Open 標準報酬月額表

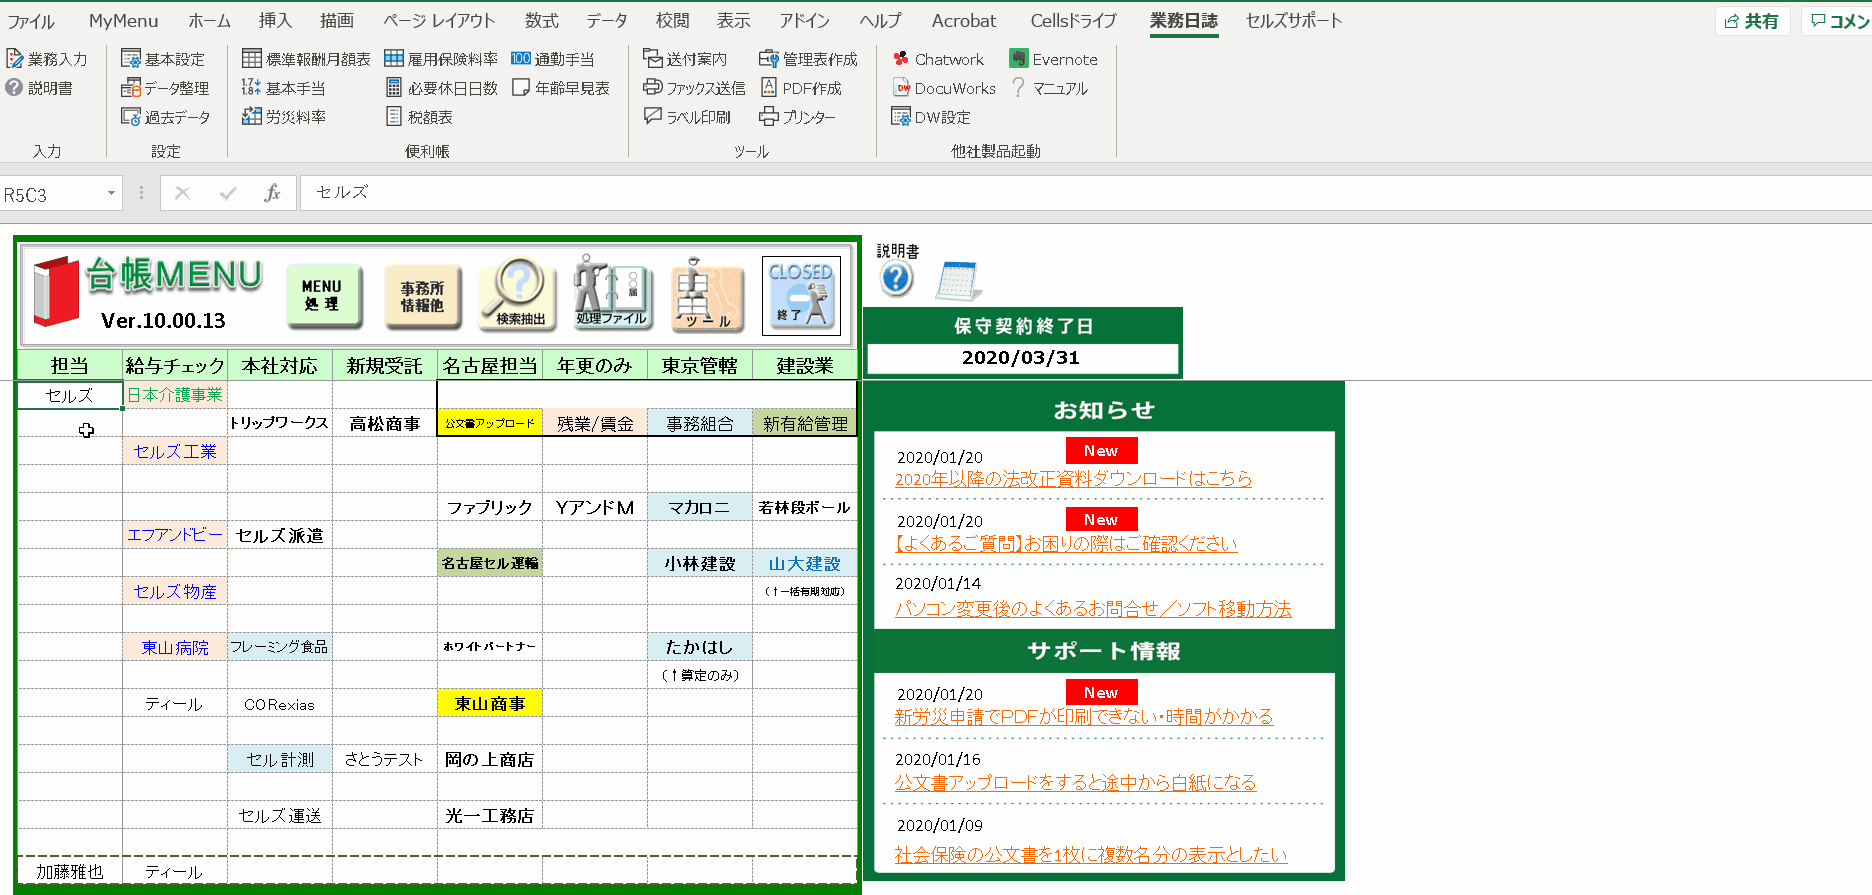pos(306,59)
